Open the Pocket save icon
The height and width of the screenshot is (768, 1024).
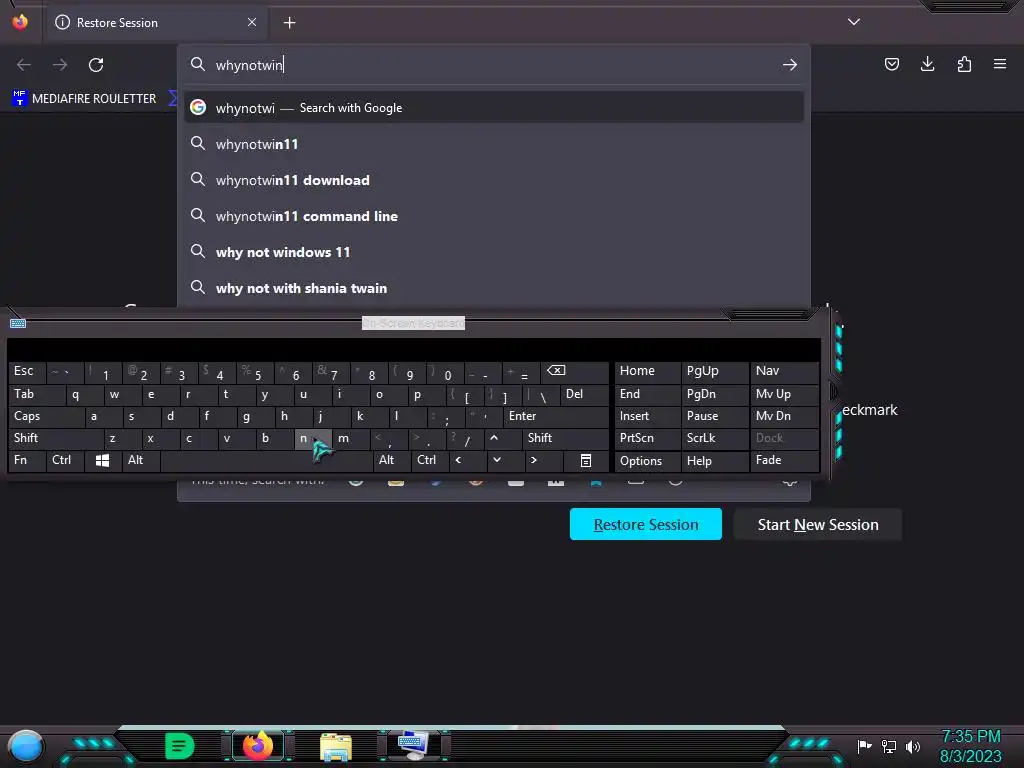pyautogui.click(x=891, y=64)
